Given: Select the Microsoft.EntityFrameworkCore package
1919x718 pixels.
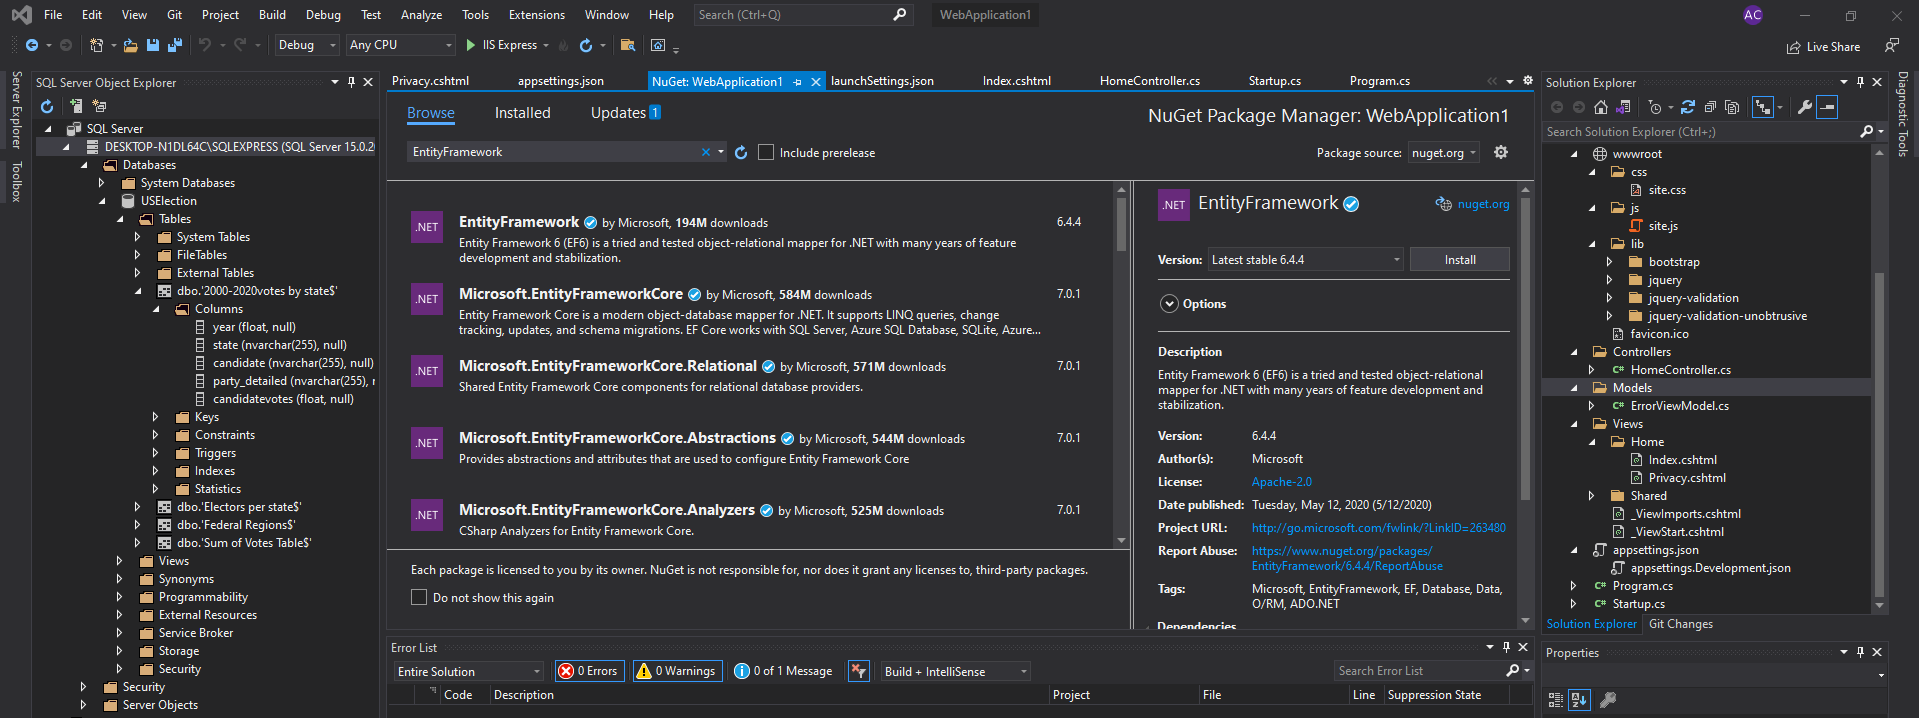Looking at the screenshot, I should point(751,311).
